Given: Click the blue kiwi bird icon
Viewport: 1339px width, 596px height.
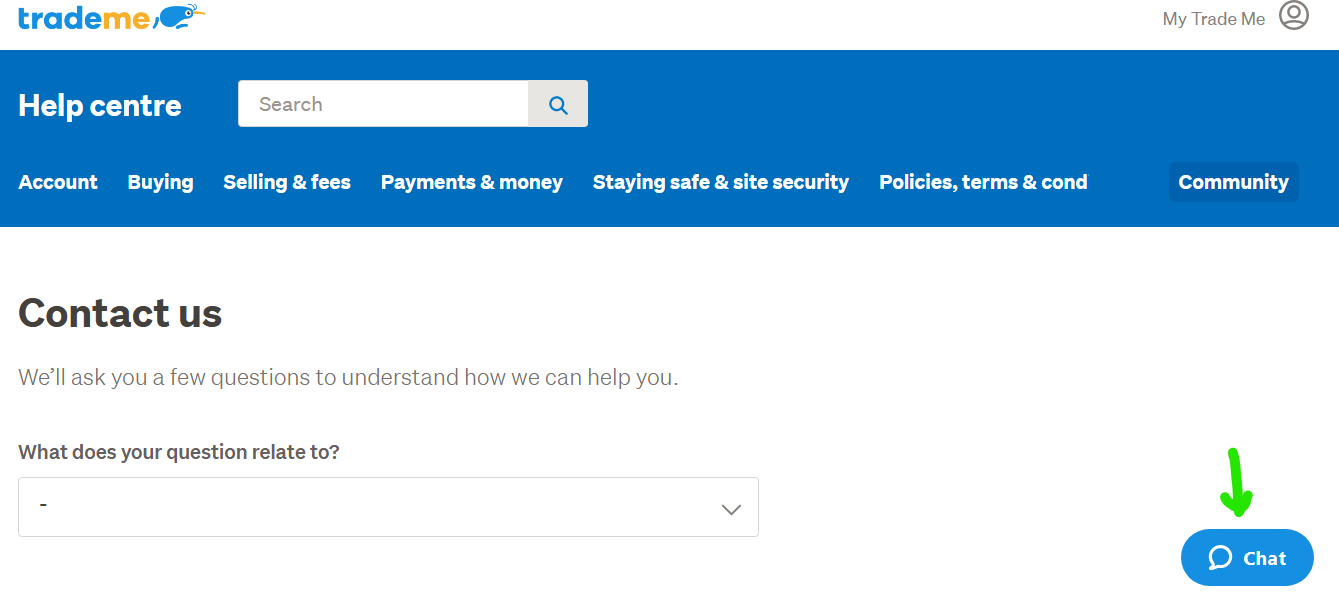Looking at the screenshot, I should [179, 16].
